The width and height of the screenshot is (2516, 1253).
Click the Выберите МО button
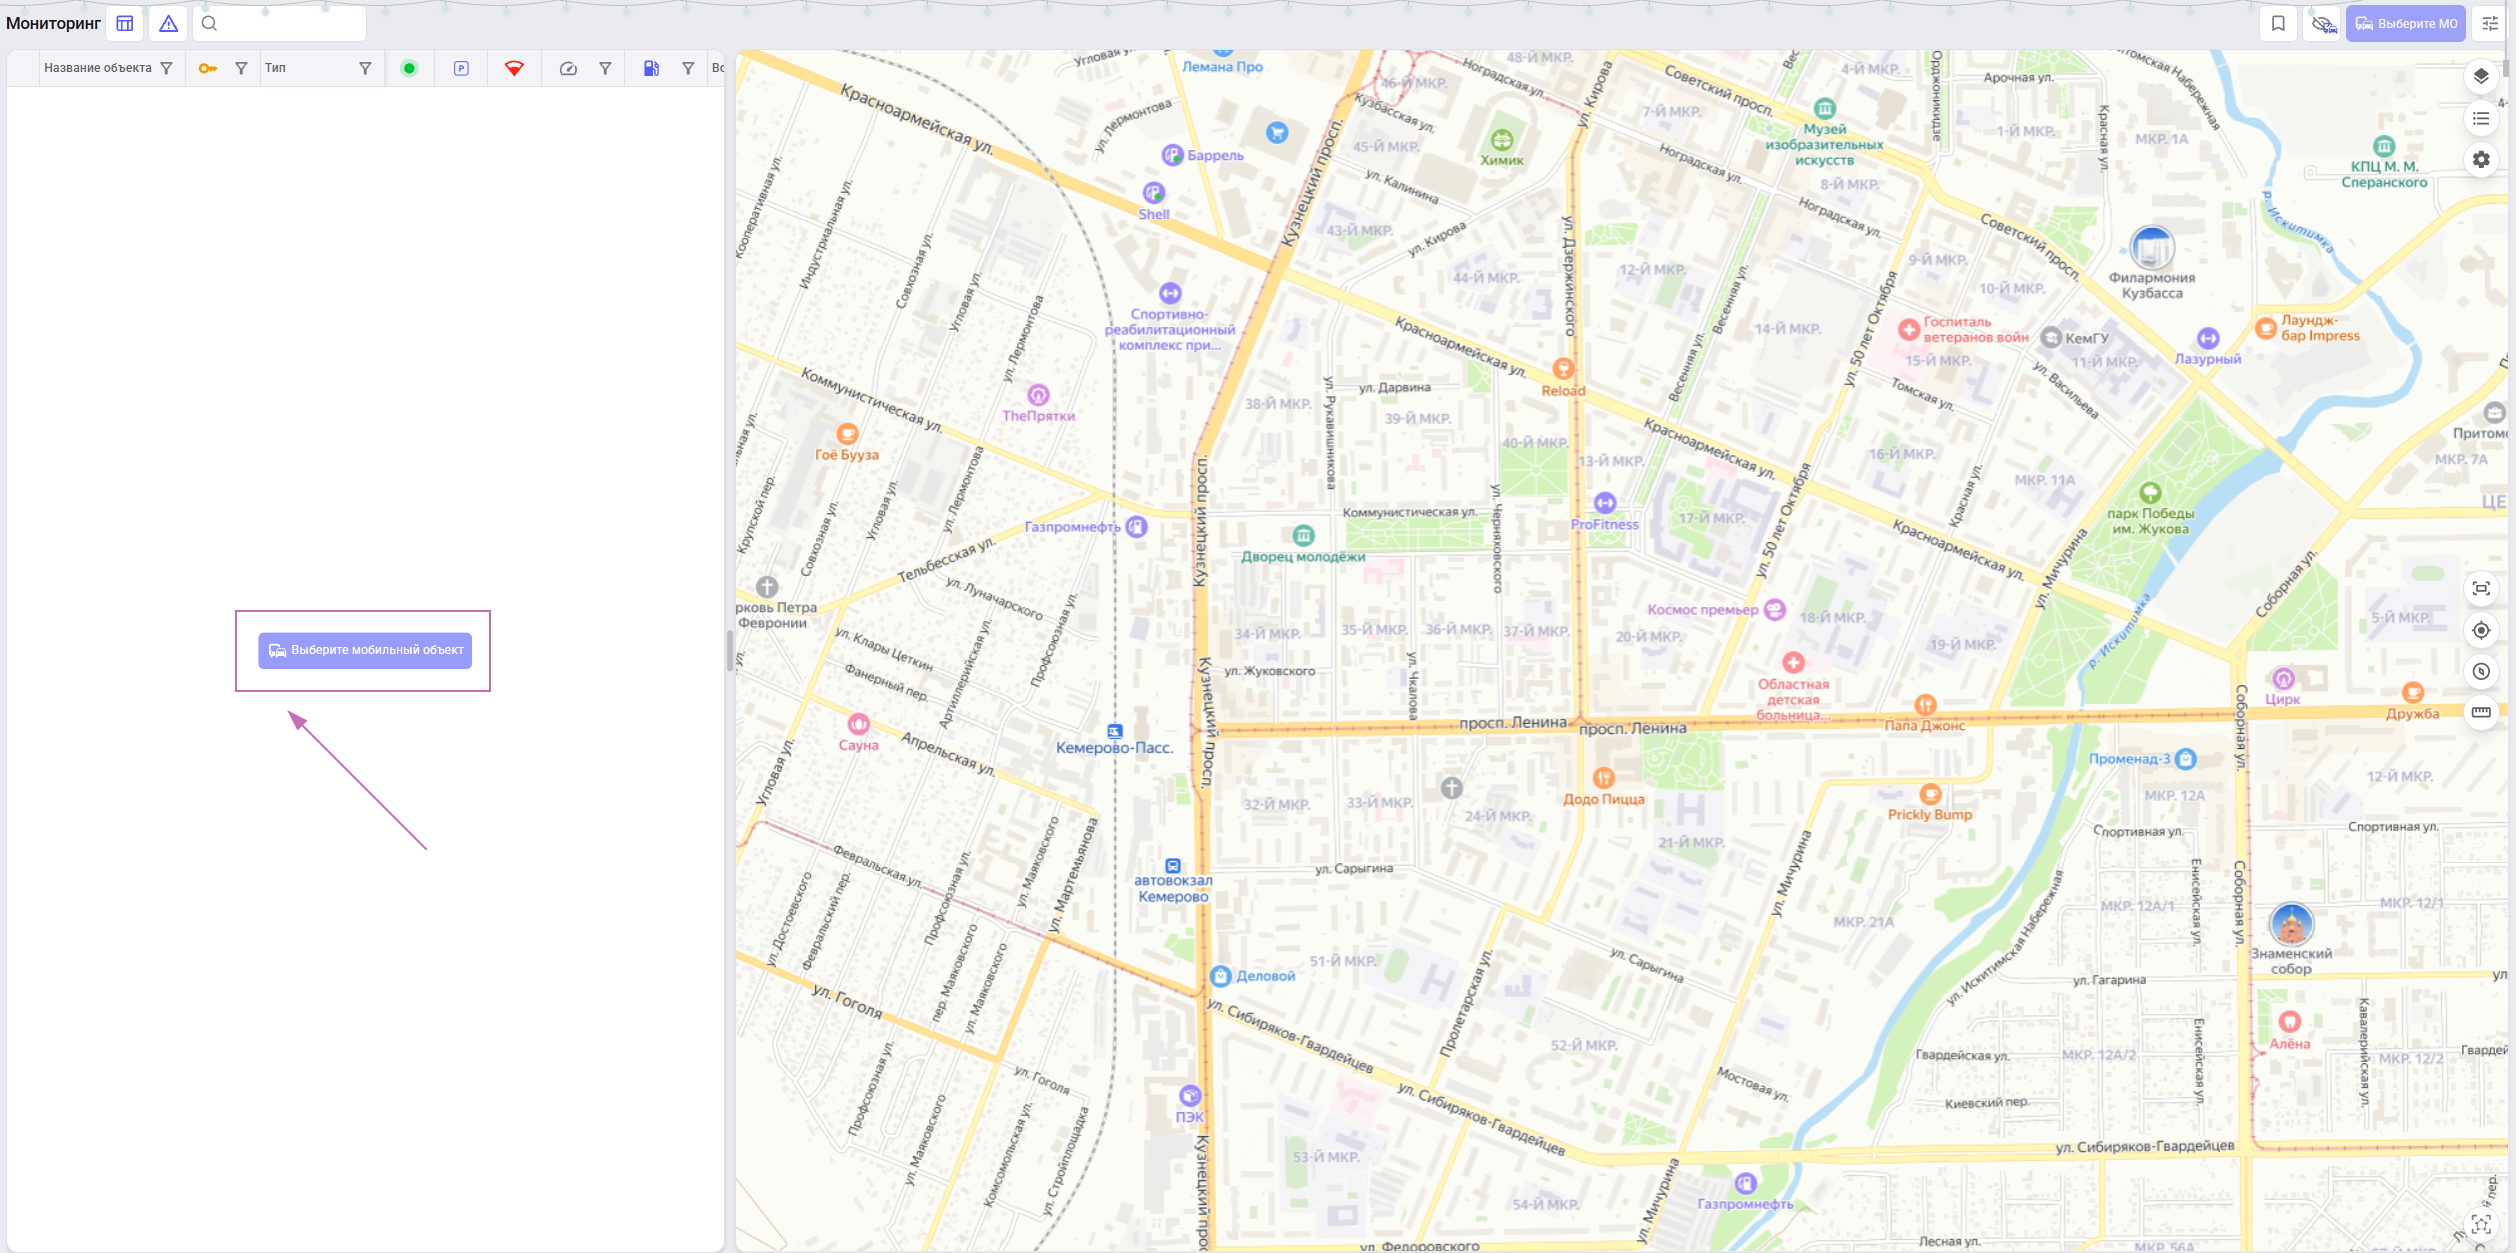[2404, 24]
